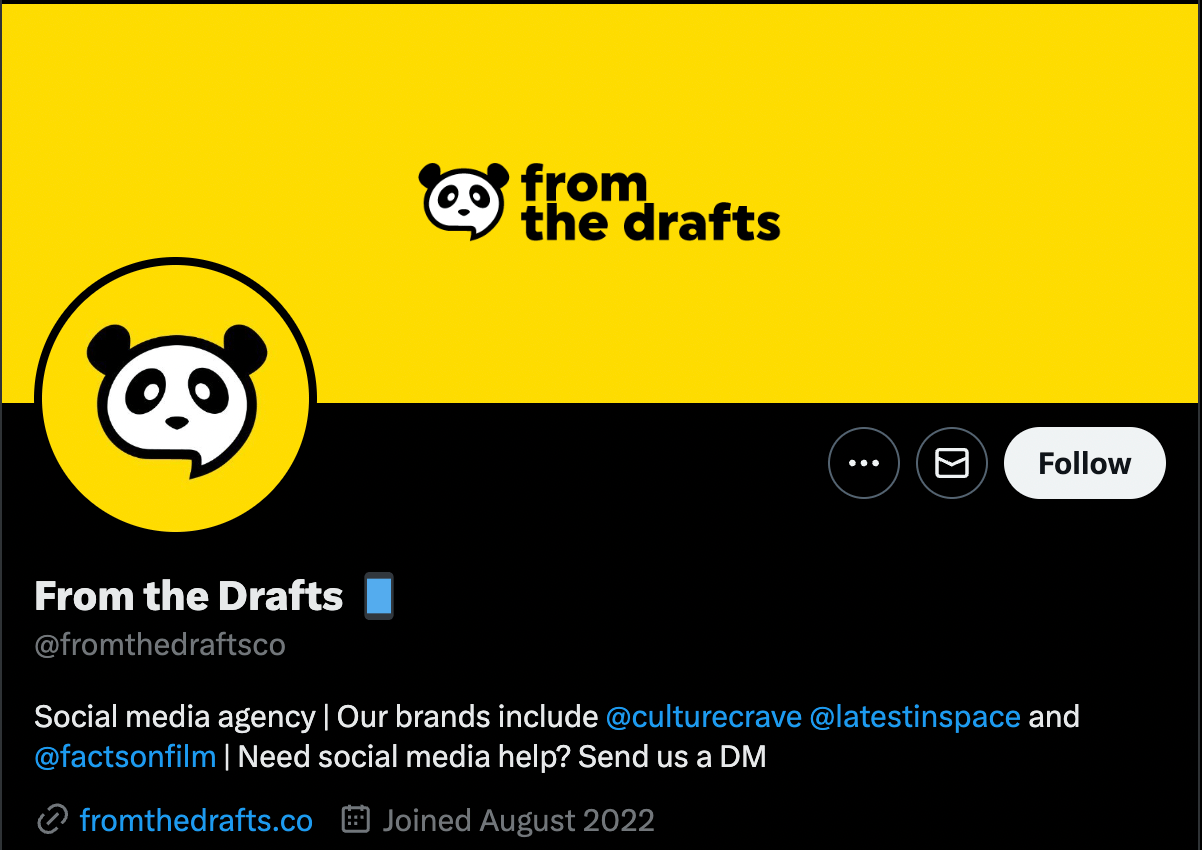The height and width of the screenshot is (850, 1202).
Task: Click the 'from the drafts' banner wordmark
Action: [x=650, y=204]
